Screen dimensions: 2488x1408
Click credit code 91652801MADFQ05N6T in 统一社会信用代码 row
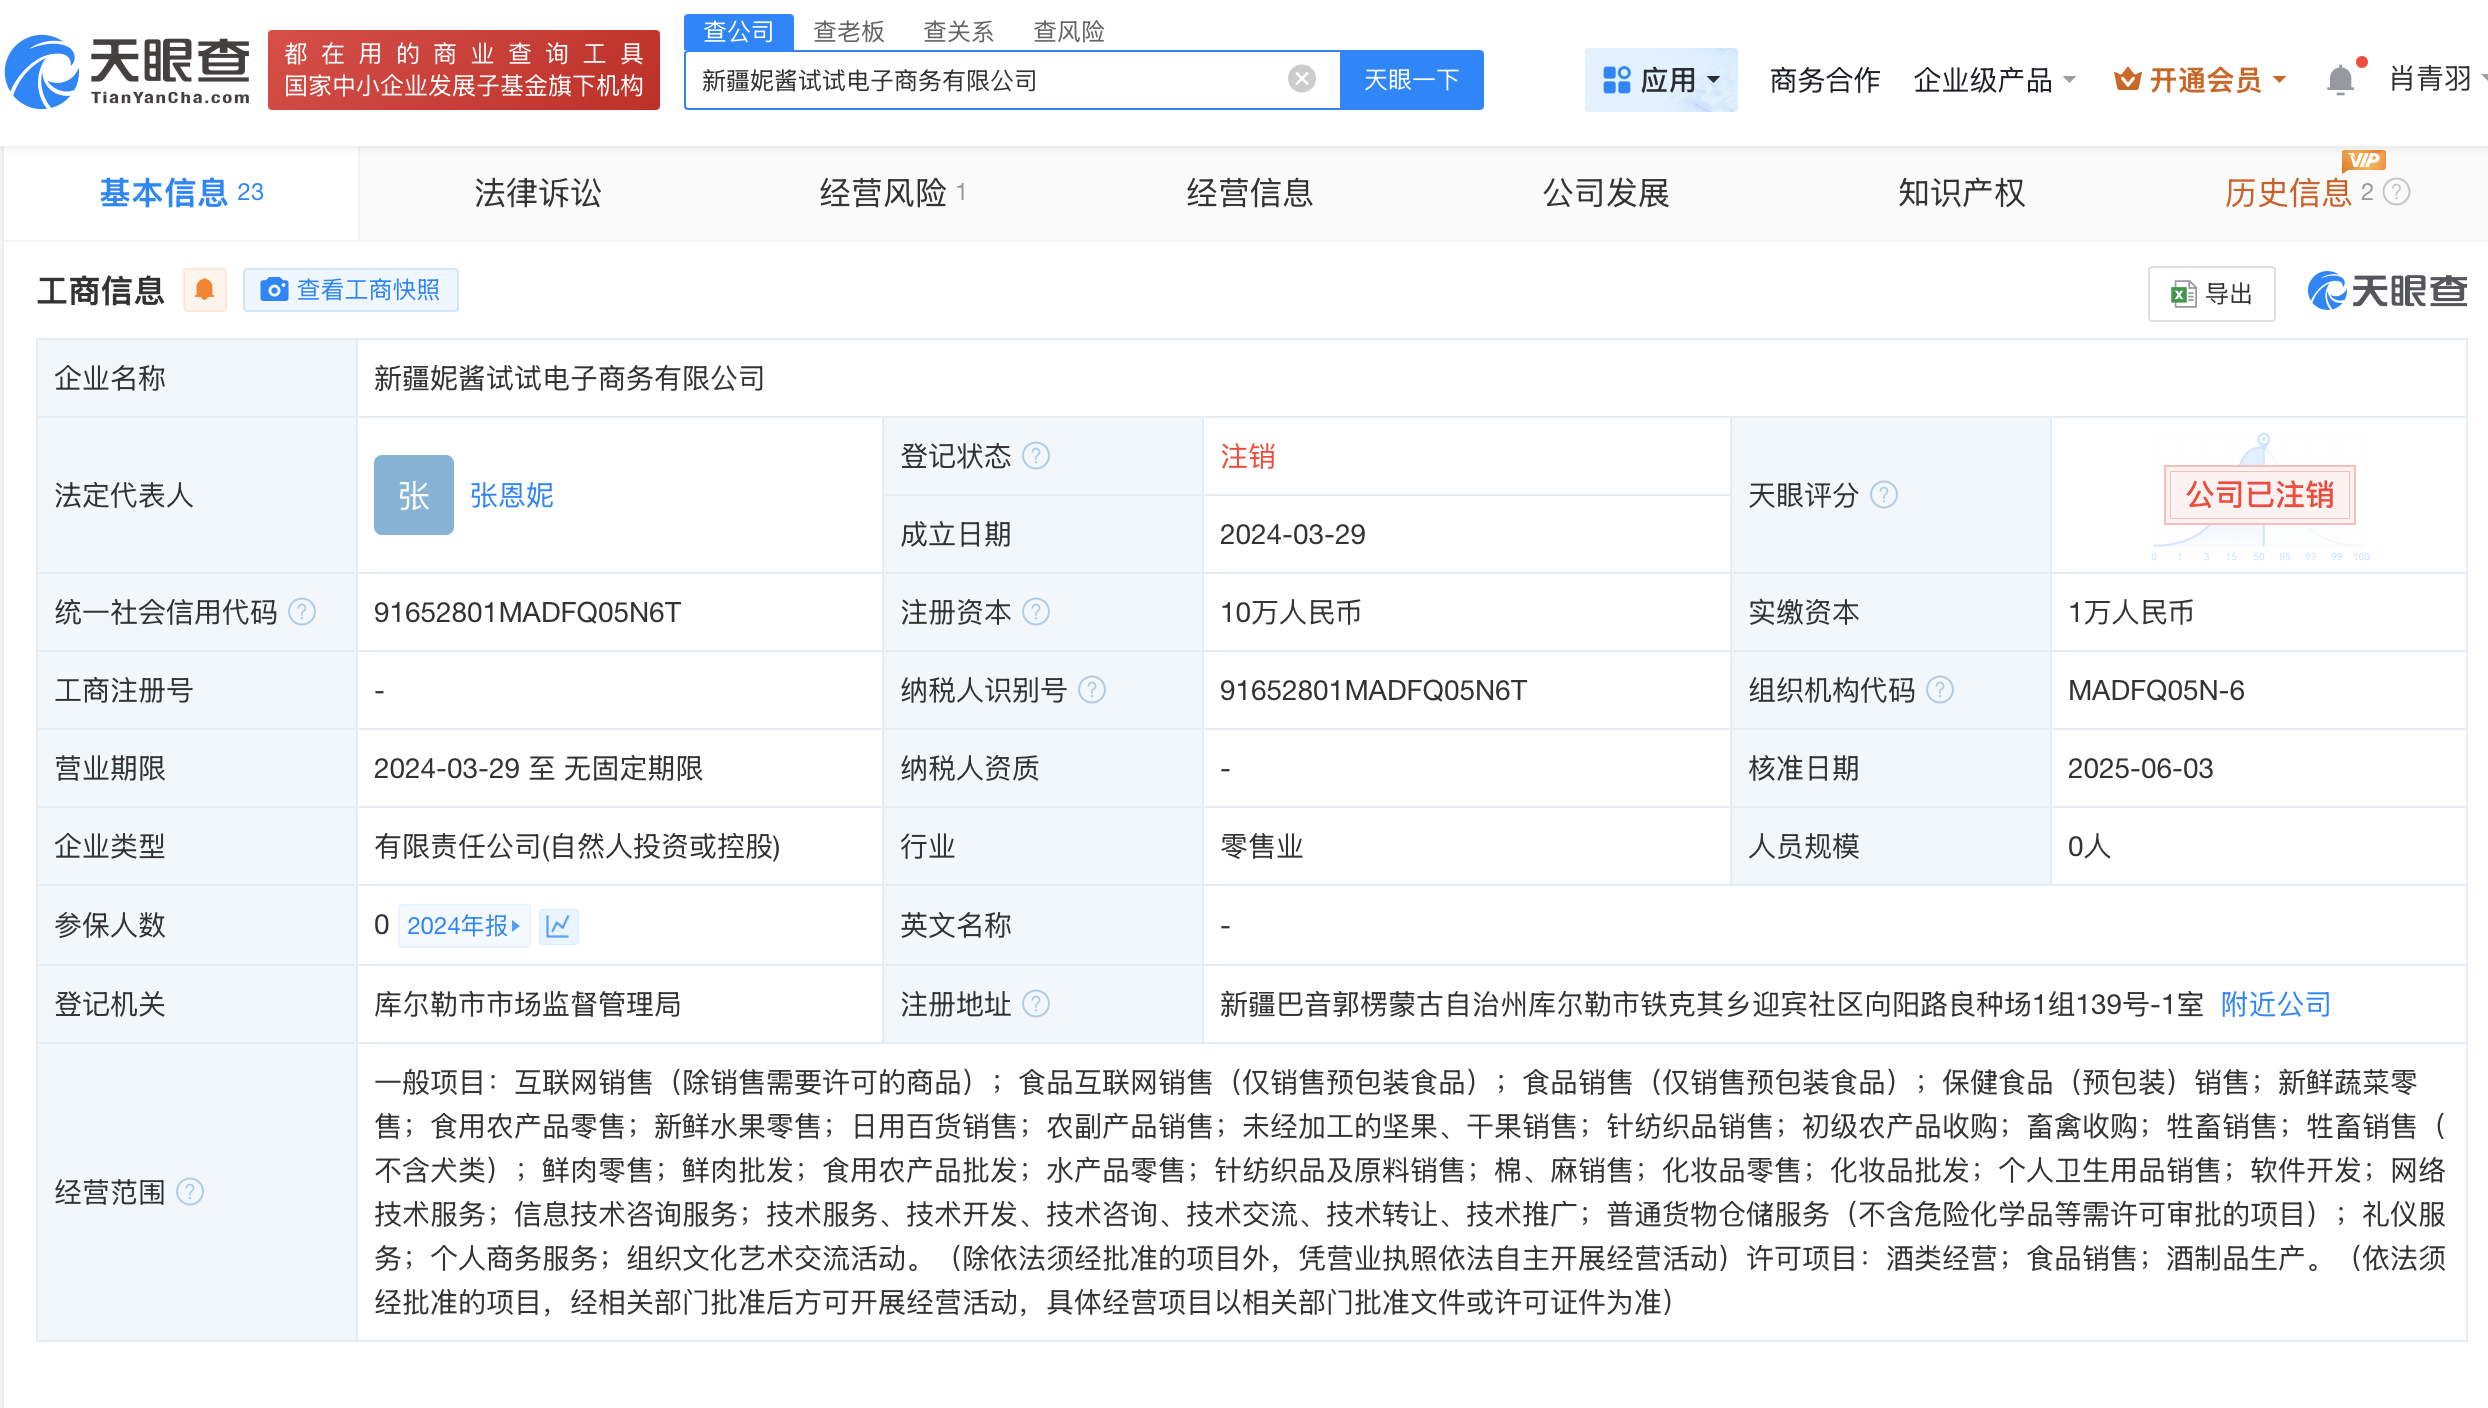click(x=527, y=612)
